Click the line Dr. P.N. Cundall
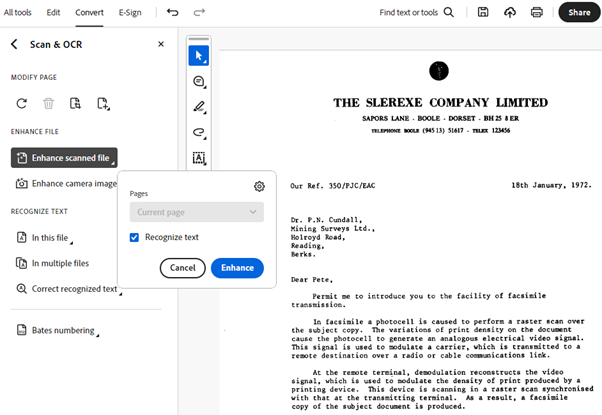 coord(326,220)
